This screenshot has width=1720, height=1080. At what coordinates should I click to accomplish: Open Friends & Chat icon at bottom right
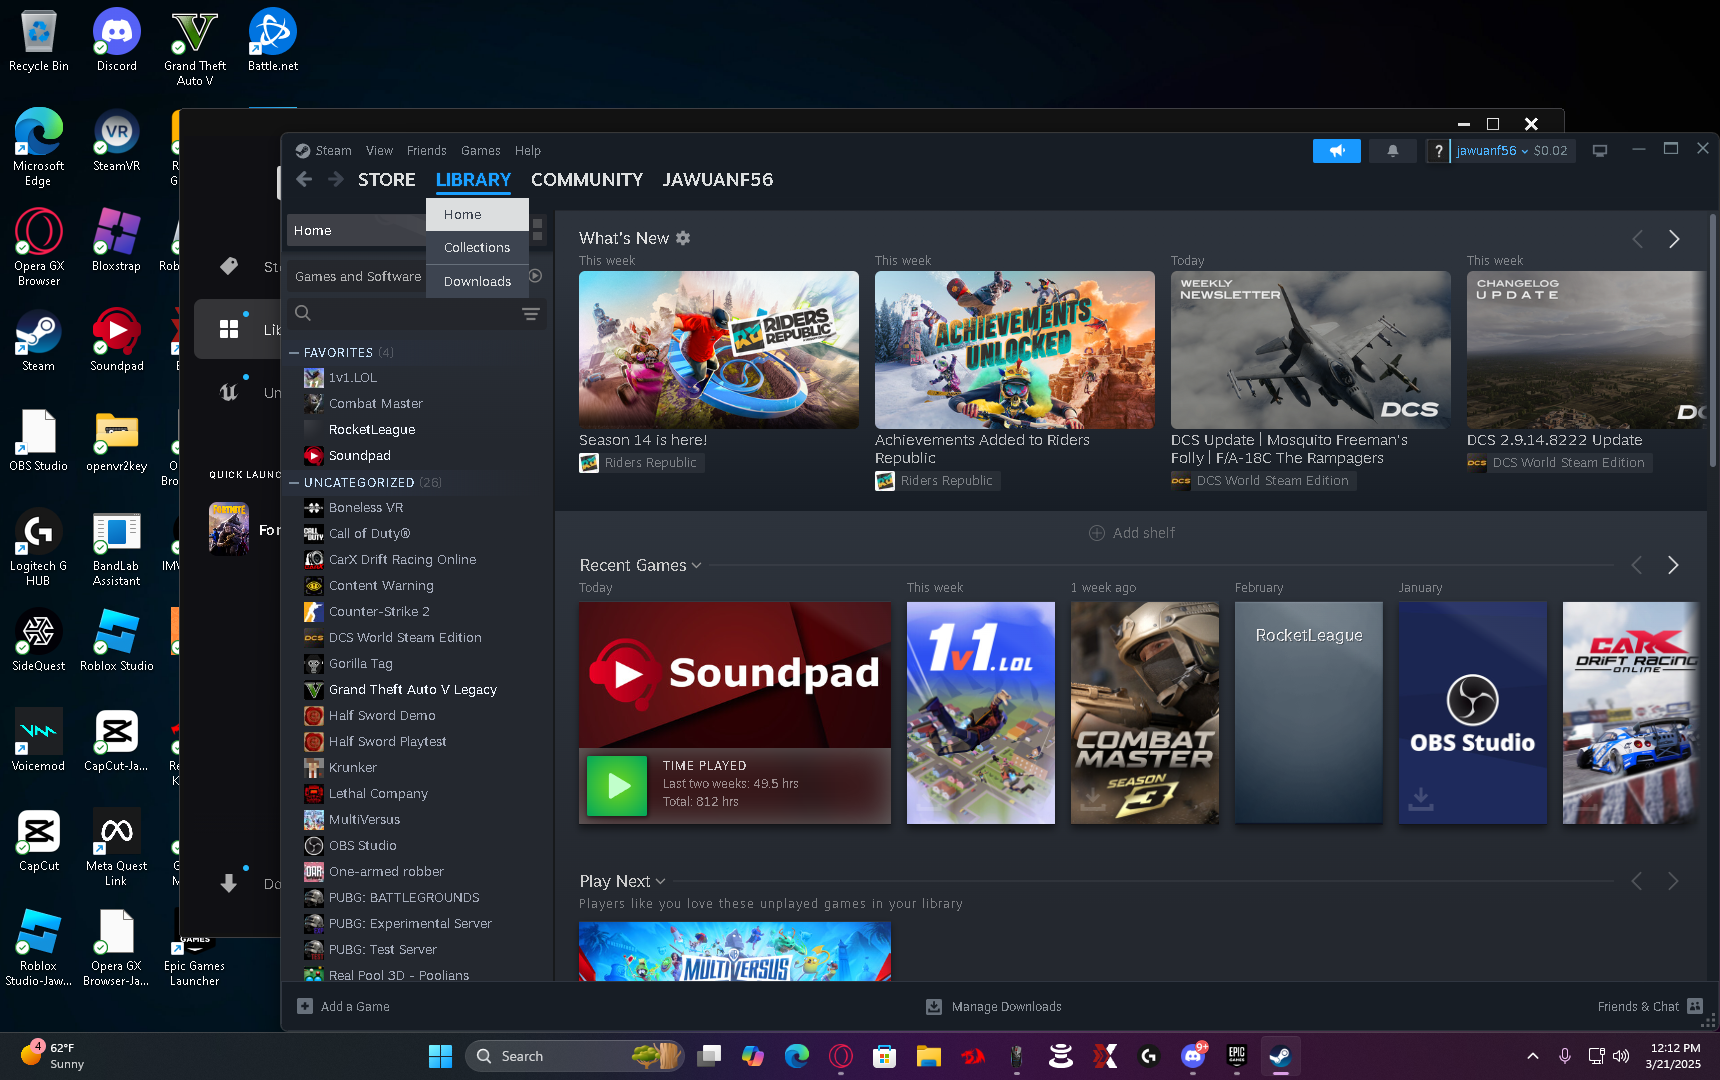(x=1695, y=1006)
